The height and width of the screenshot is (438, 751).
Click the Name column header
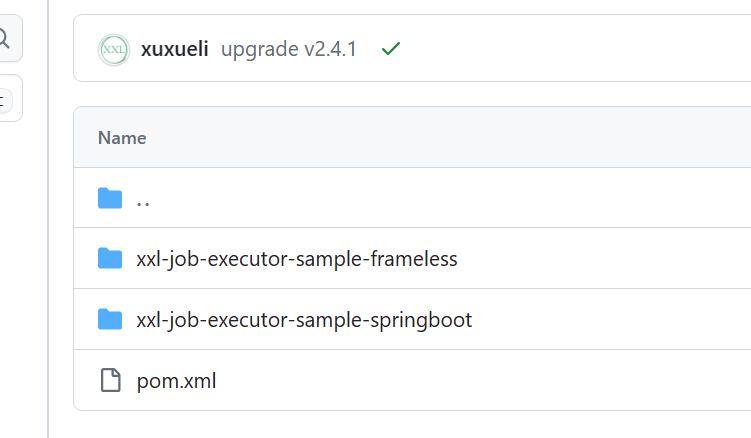[x=122, y=138]
